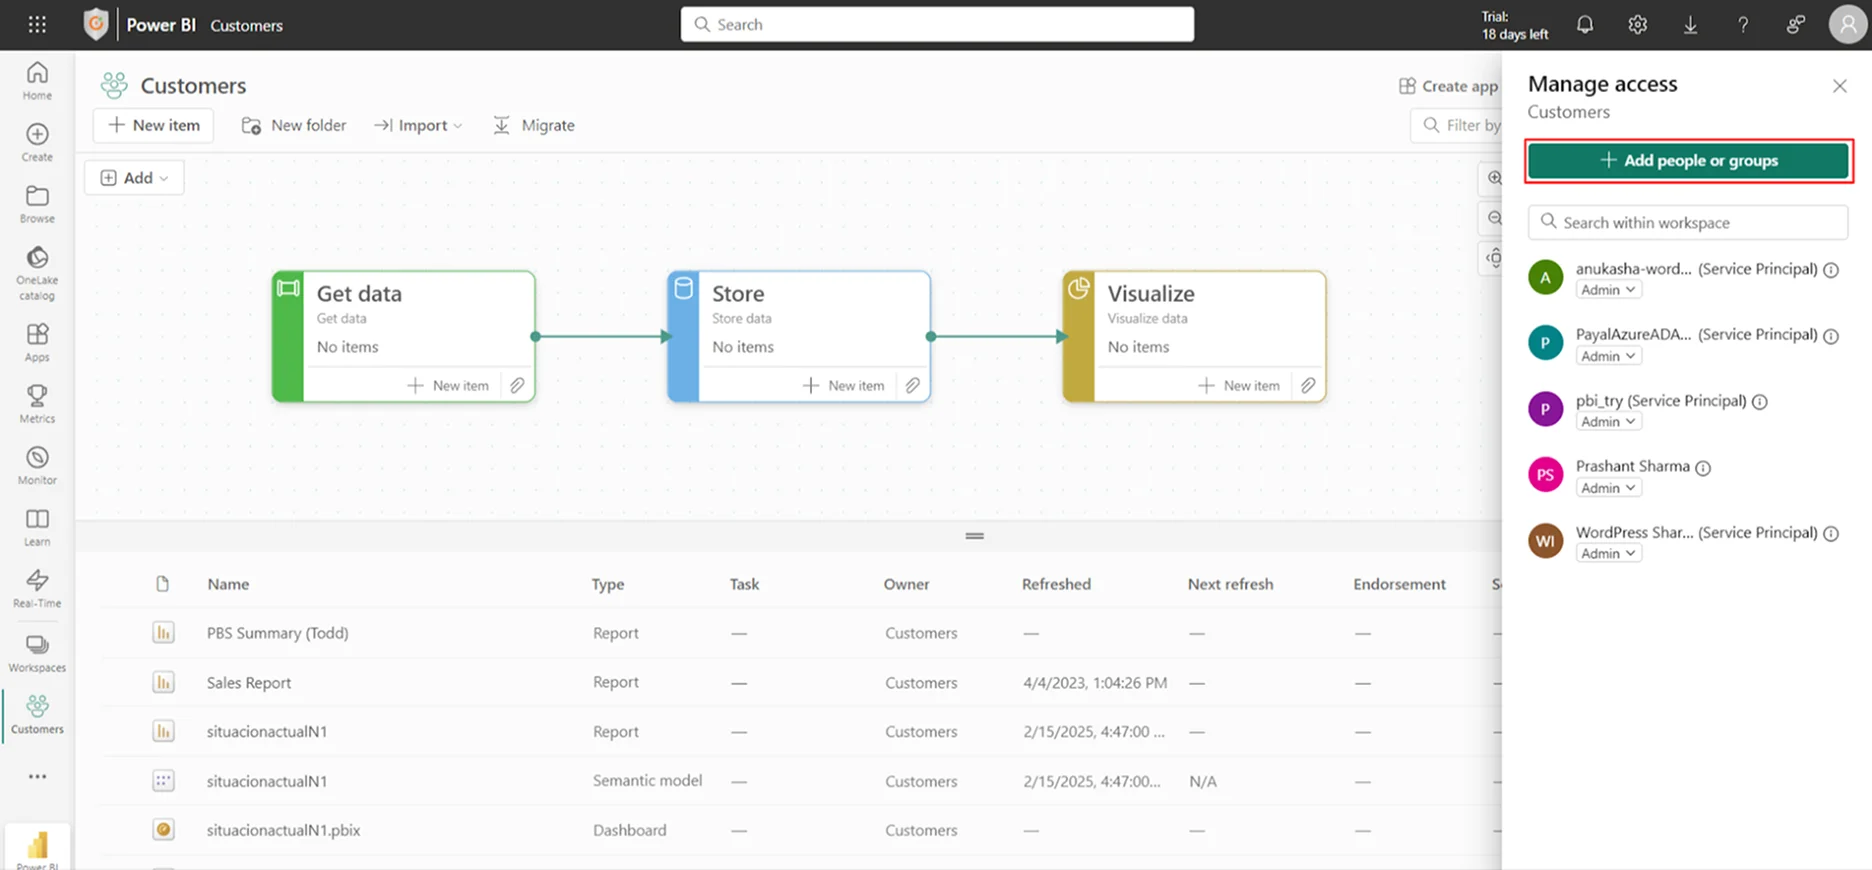This screenshot has width=1872, height=870.
Task: Click the top Search box
Action: point(937,24)
